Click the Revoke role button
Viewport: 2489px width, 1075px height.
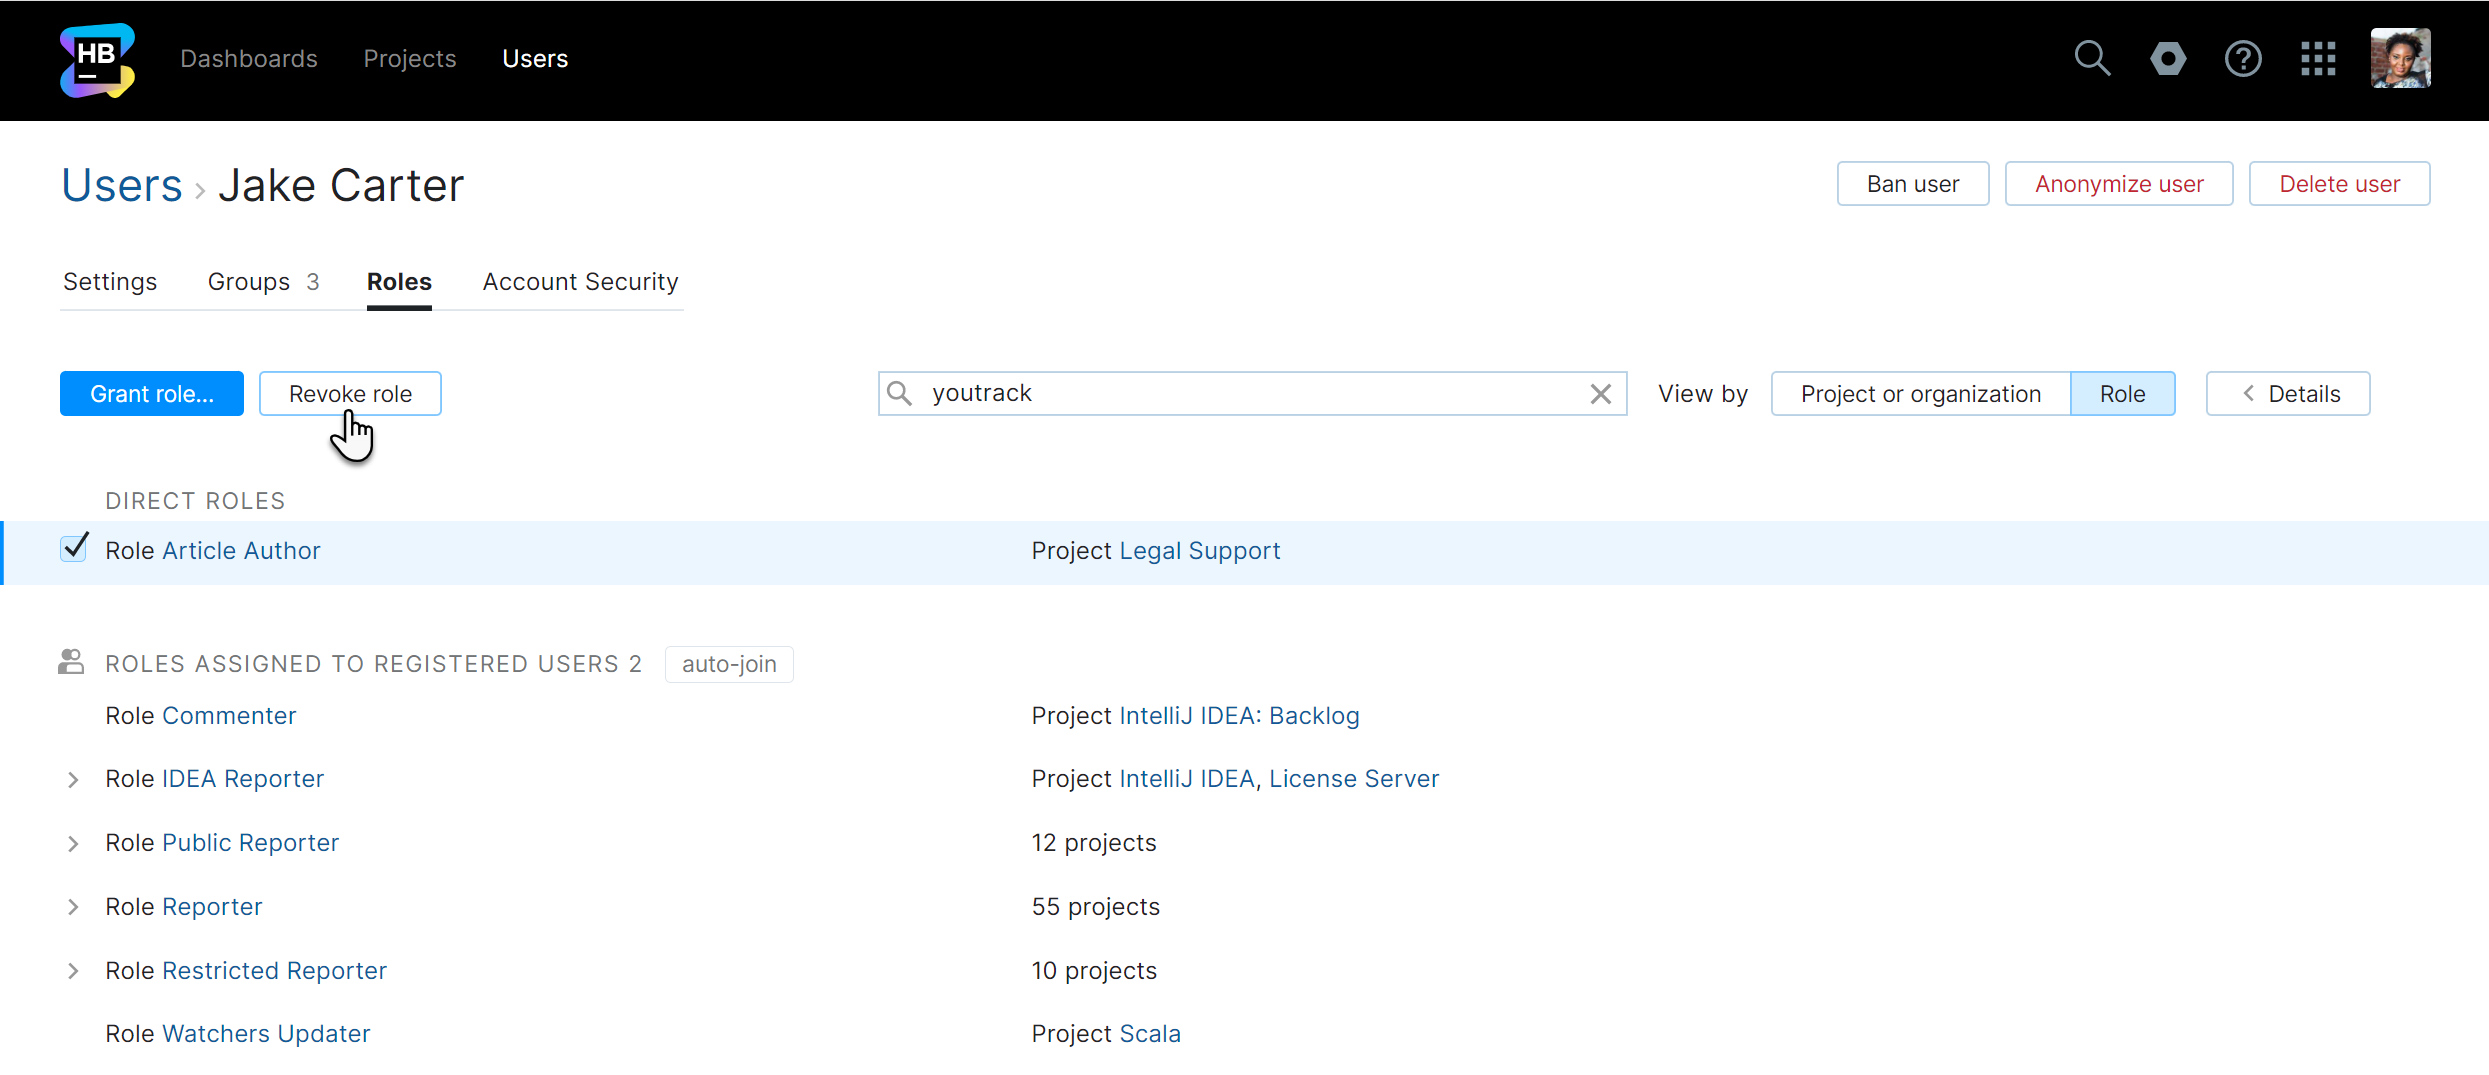pos(350,394)
